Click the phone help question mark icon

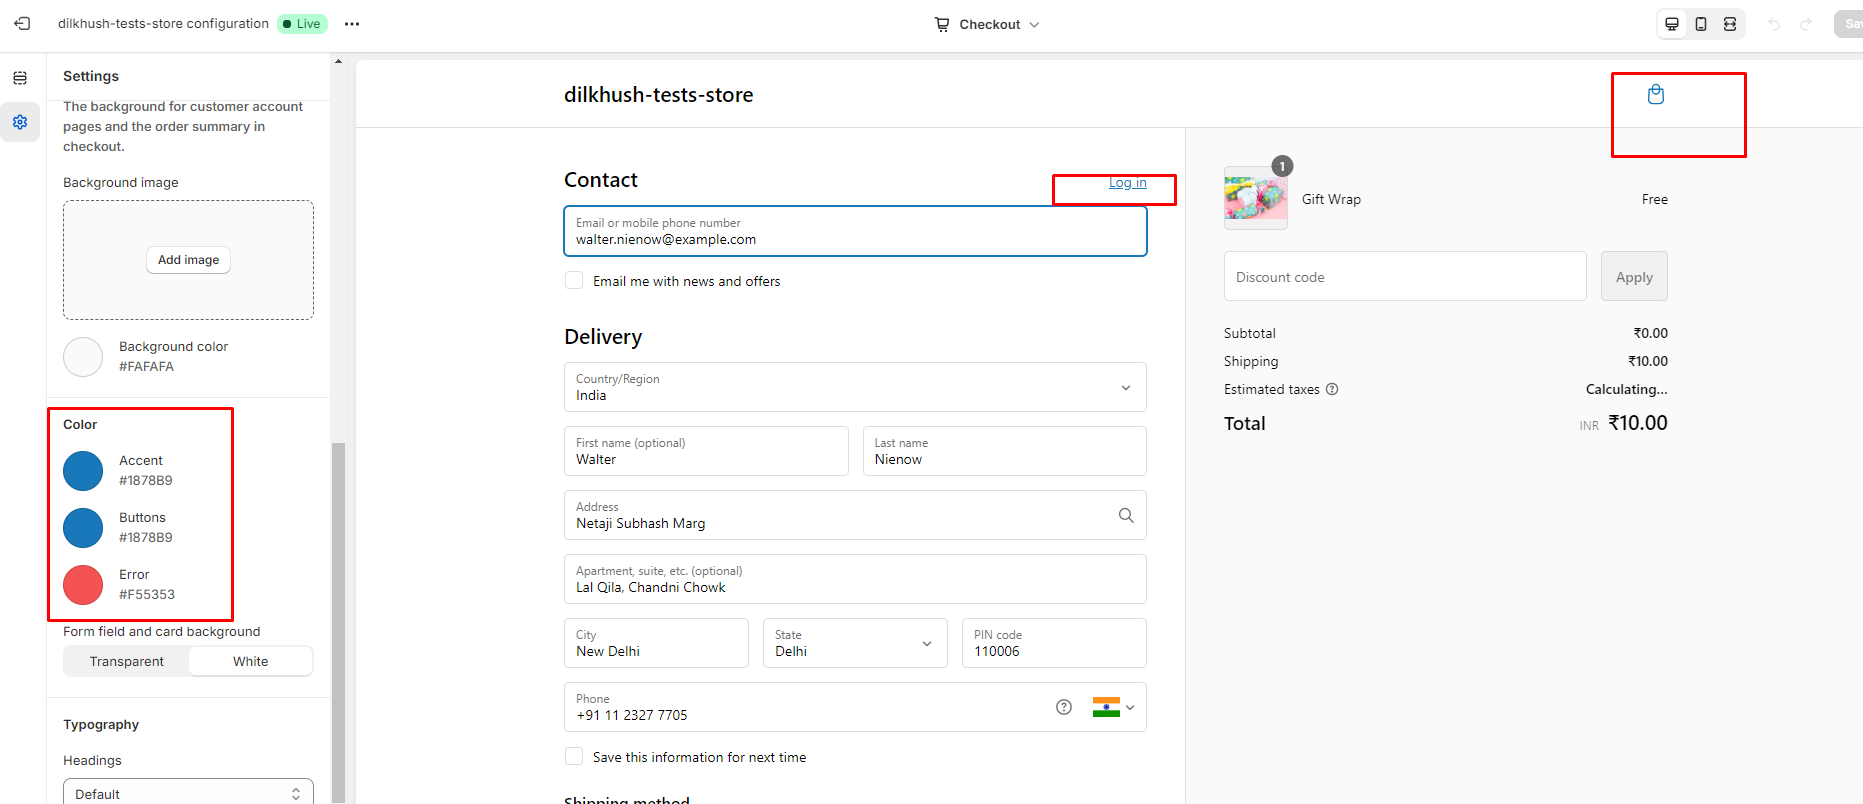coord(1064,707)
